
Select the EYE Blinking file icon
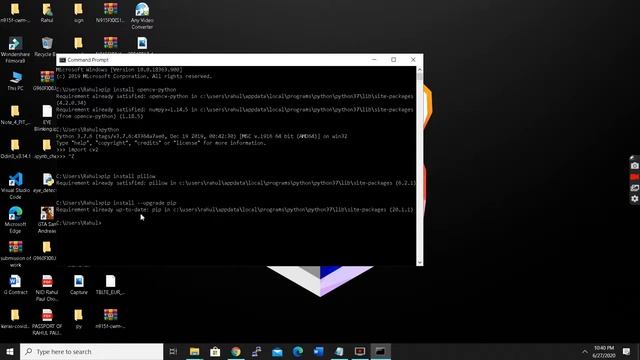47,118
